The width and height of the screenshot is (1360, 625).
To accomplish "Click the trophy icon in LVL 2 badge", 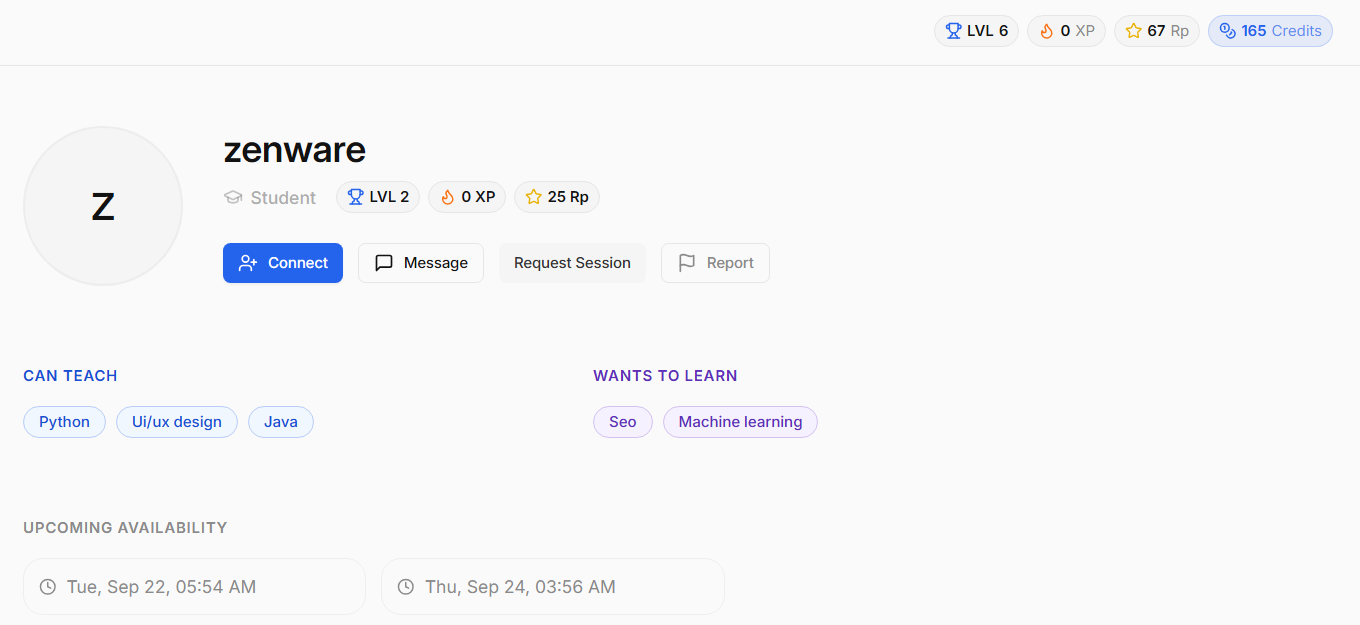I will click(355, 197).
